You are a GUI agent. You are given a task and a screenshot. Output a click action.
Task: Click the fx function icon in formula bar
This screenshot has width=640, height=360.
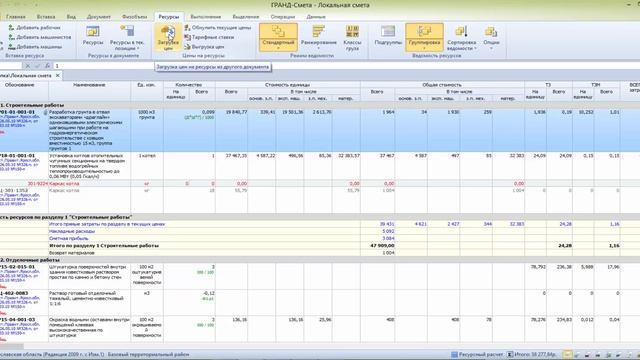pyautogui.click(x=48, y=66)
